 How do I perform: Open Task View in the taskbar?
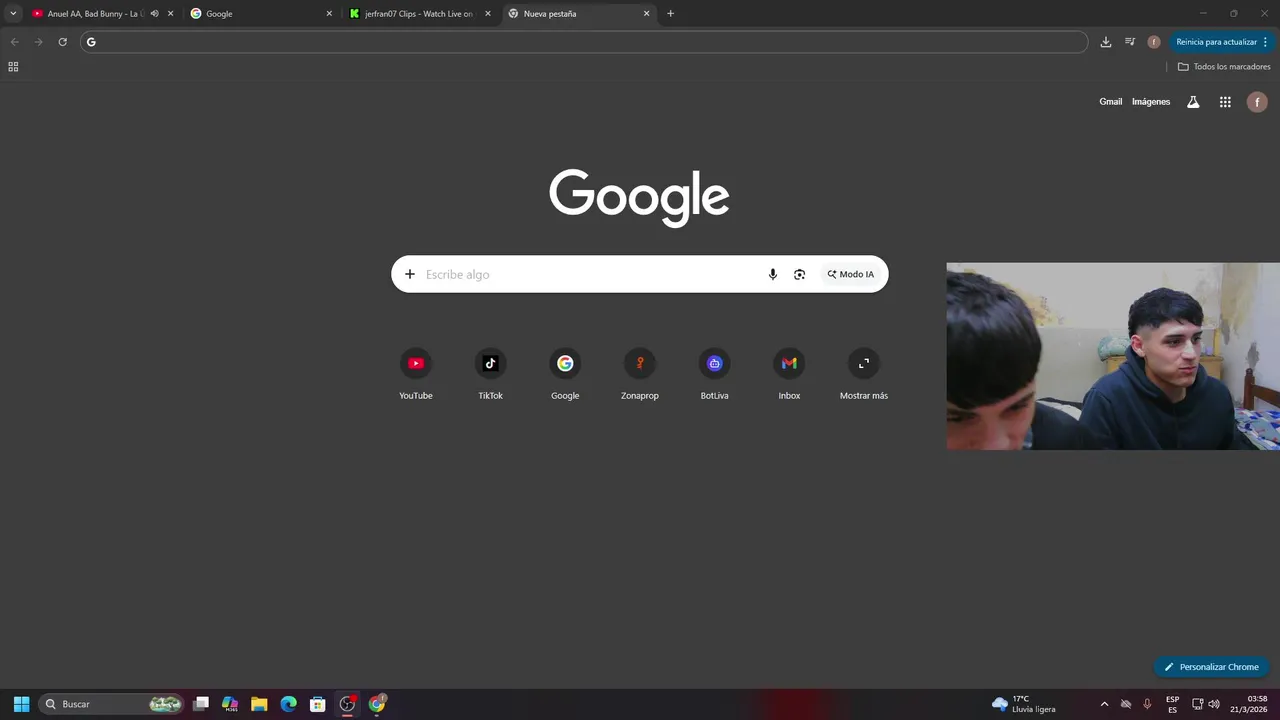pyautogui.click(x=201, y=704)
